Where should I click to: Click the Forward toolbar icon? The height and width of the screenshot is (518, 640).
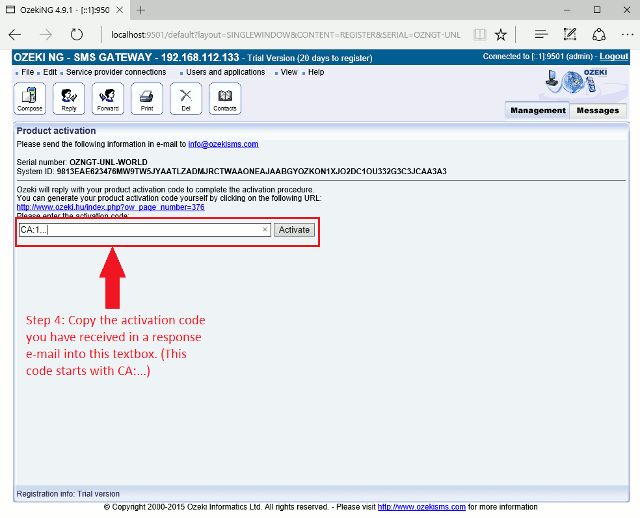click(108, 98)
